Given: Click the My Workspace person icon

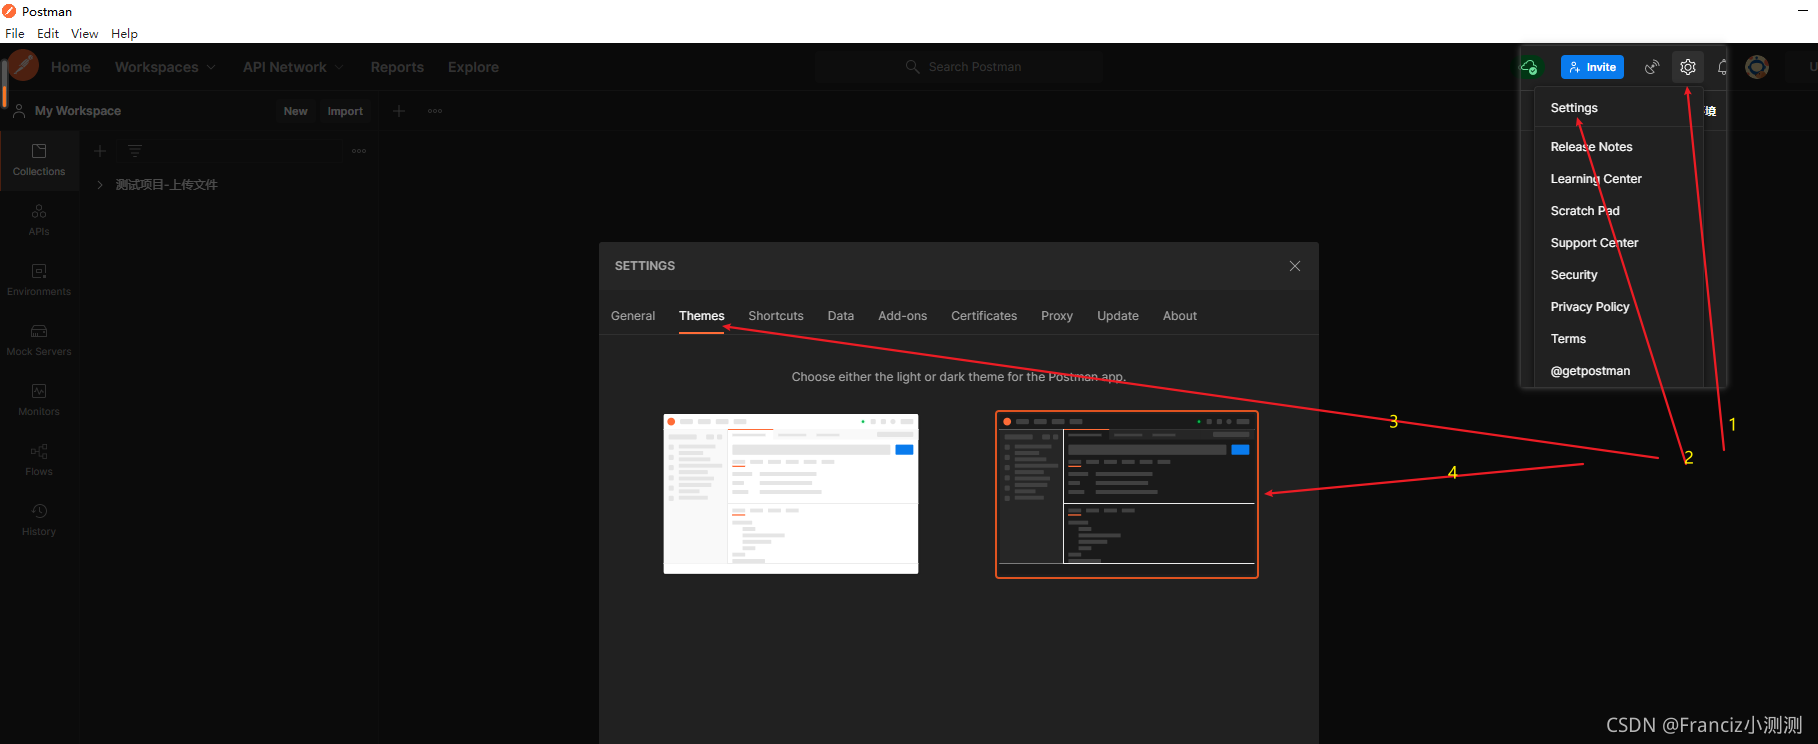Looking at the screenshot, I should 19,111.
